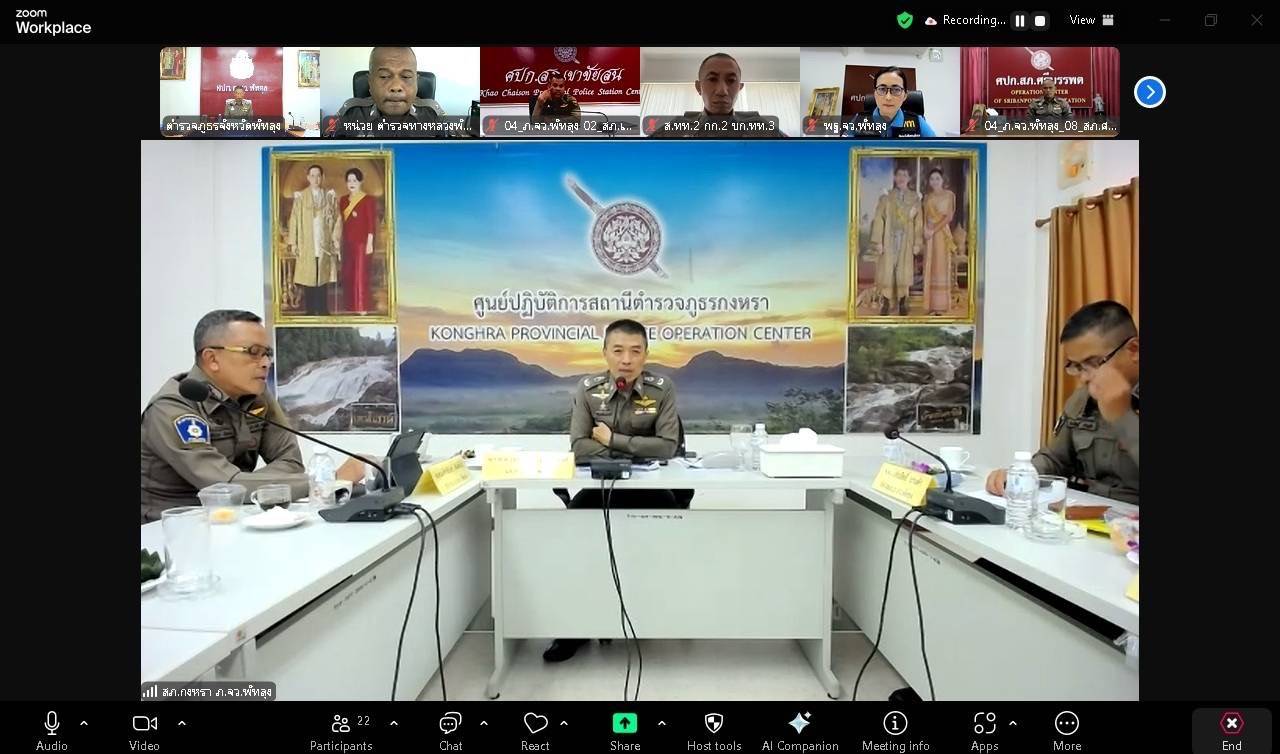Click the green Share screen button
Screen dimensions: 1280x754
click(x=625, y=730)
